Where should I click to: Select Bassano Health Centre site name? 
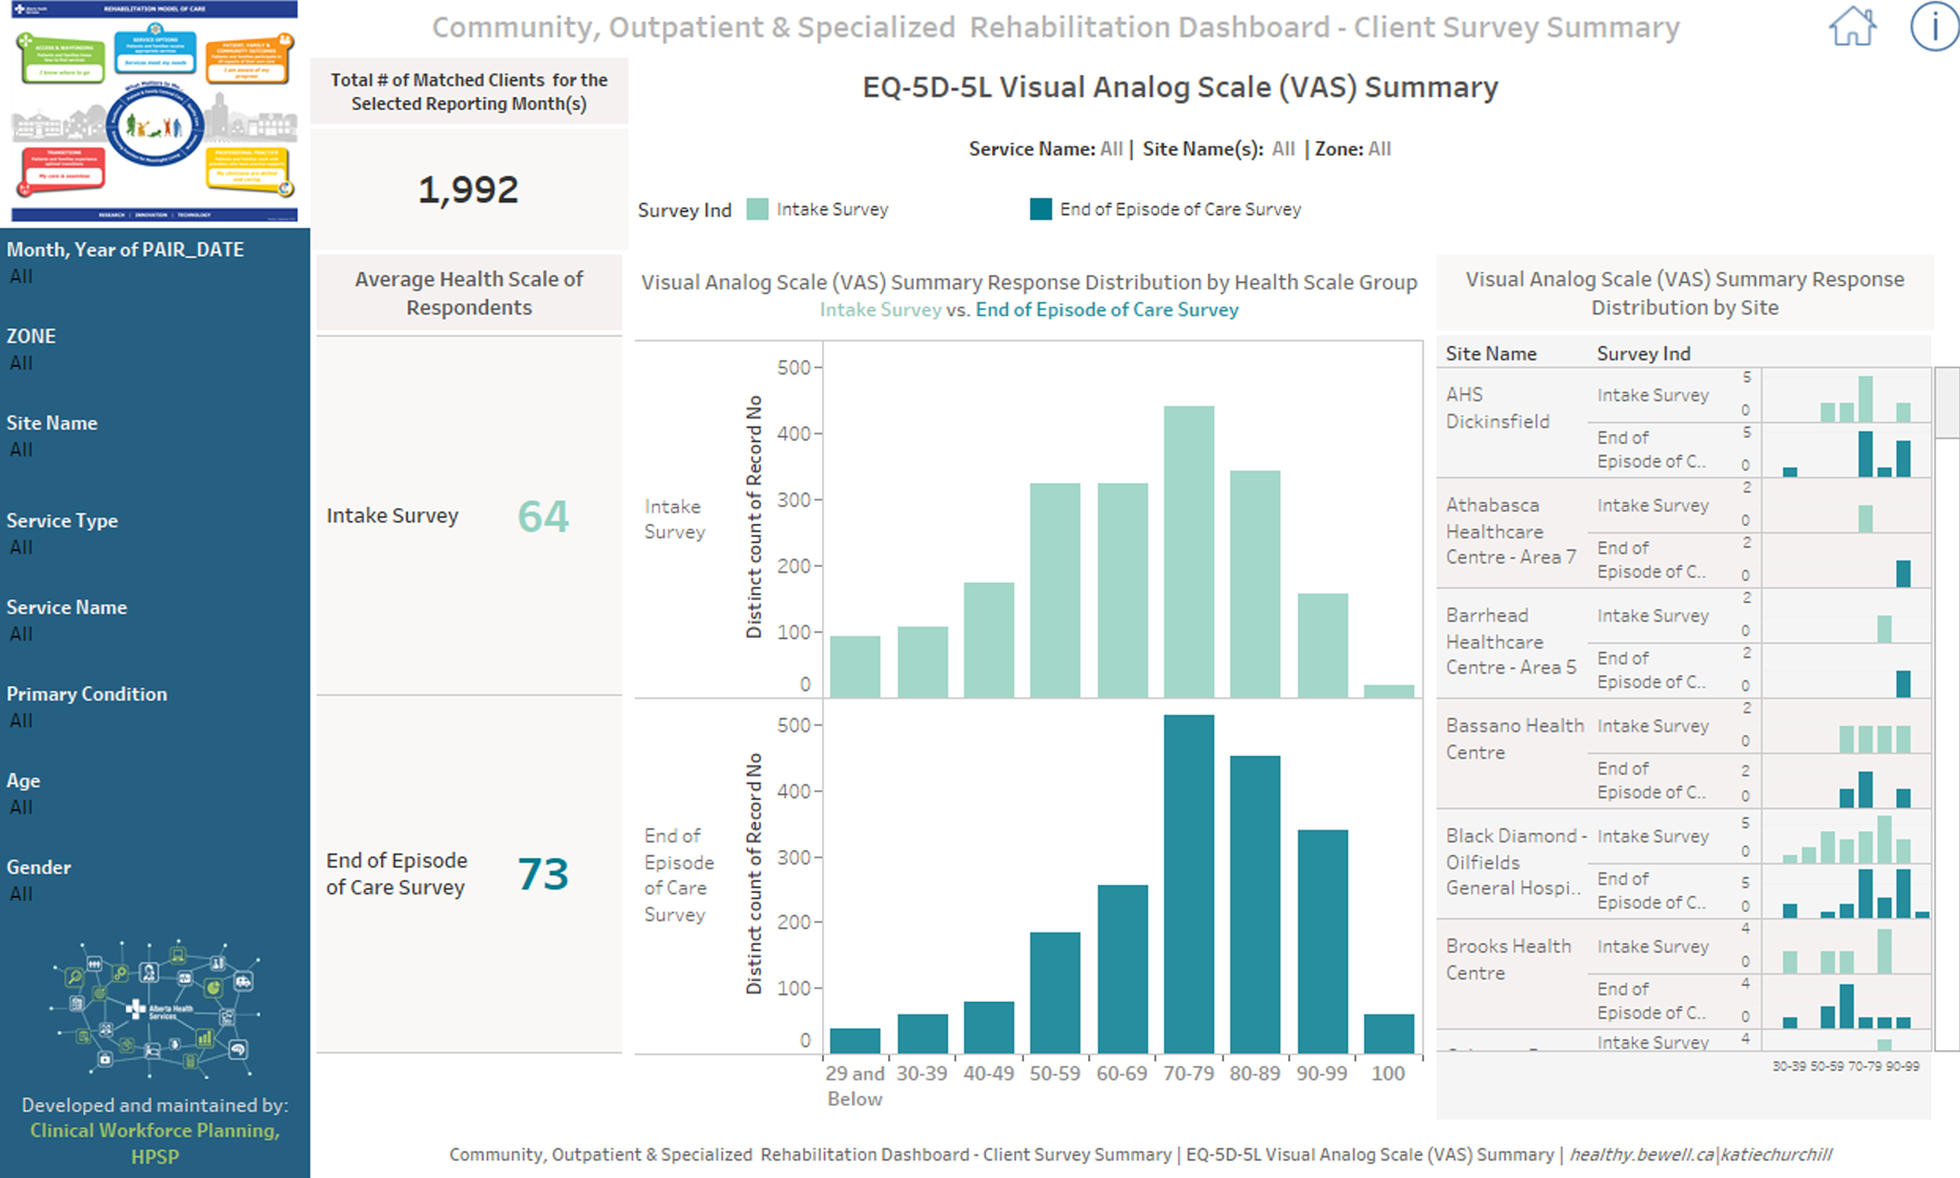tap(1514, 739)
